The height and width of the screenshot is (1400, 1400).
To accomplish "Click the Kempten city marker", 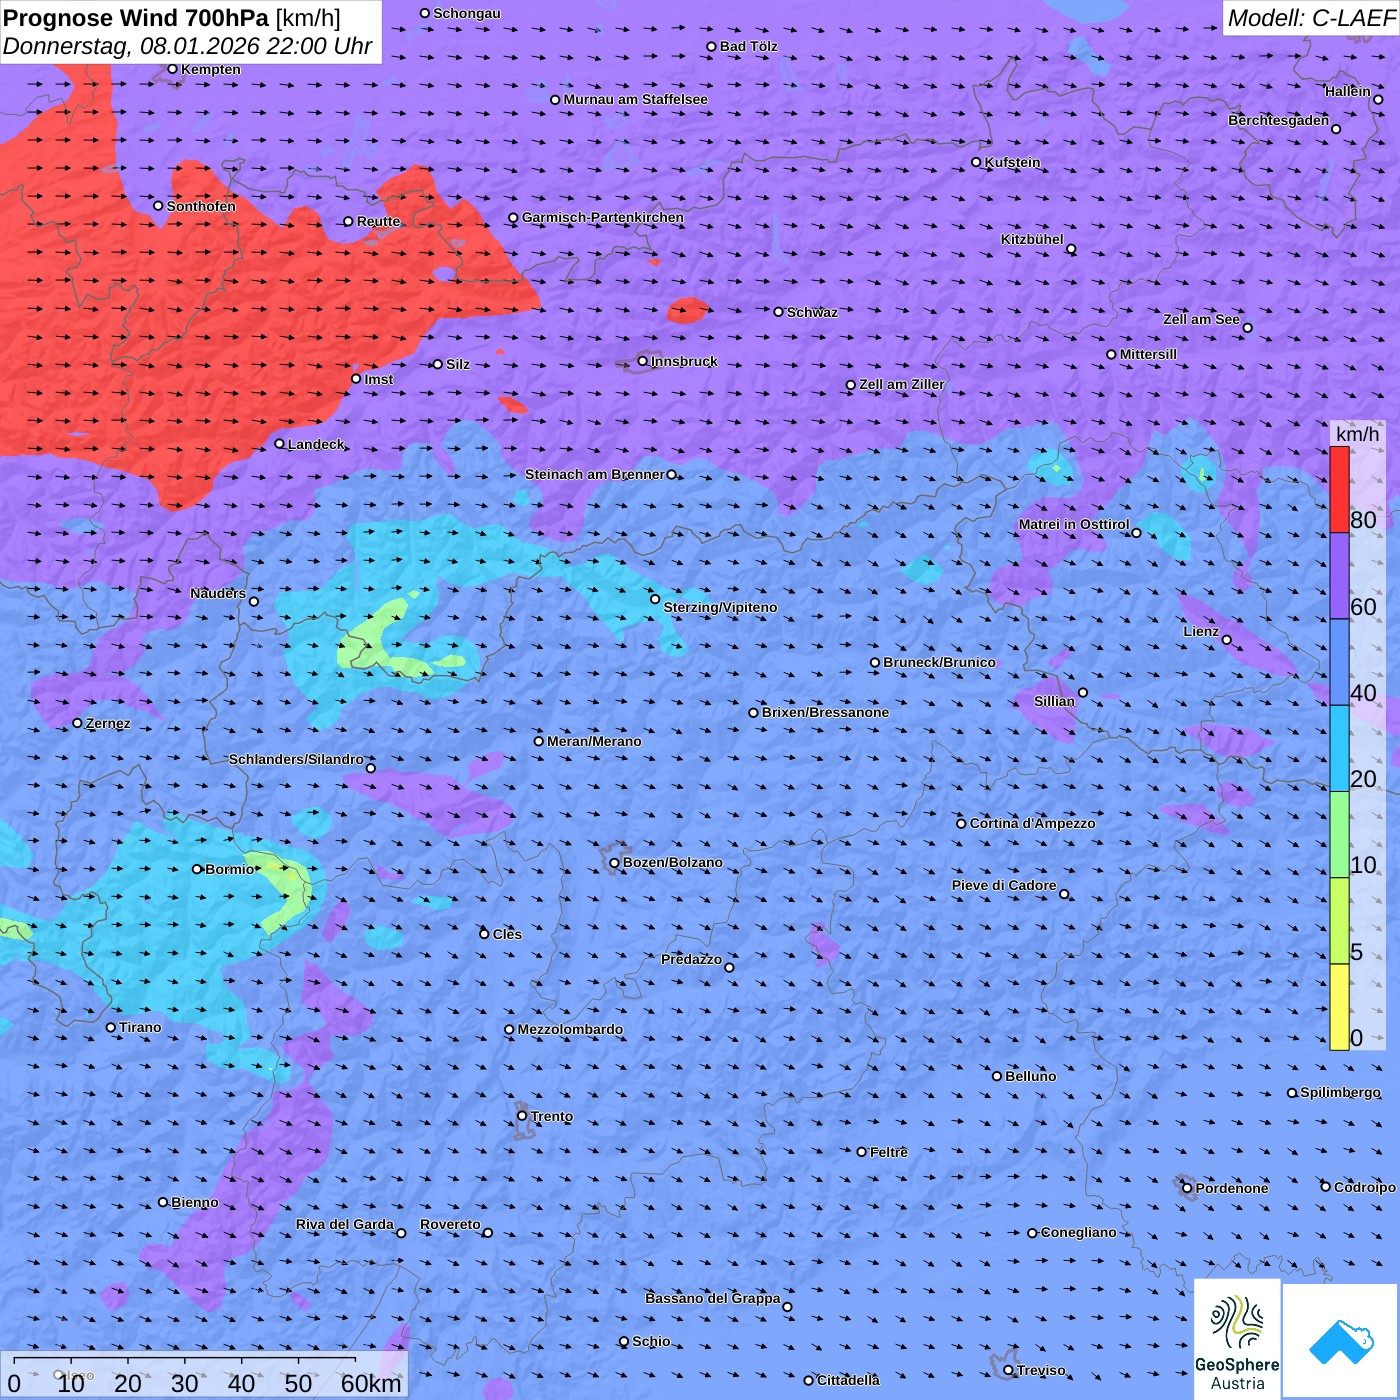I will tap(172, 69).
